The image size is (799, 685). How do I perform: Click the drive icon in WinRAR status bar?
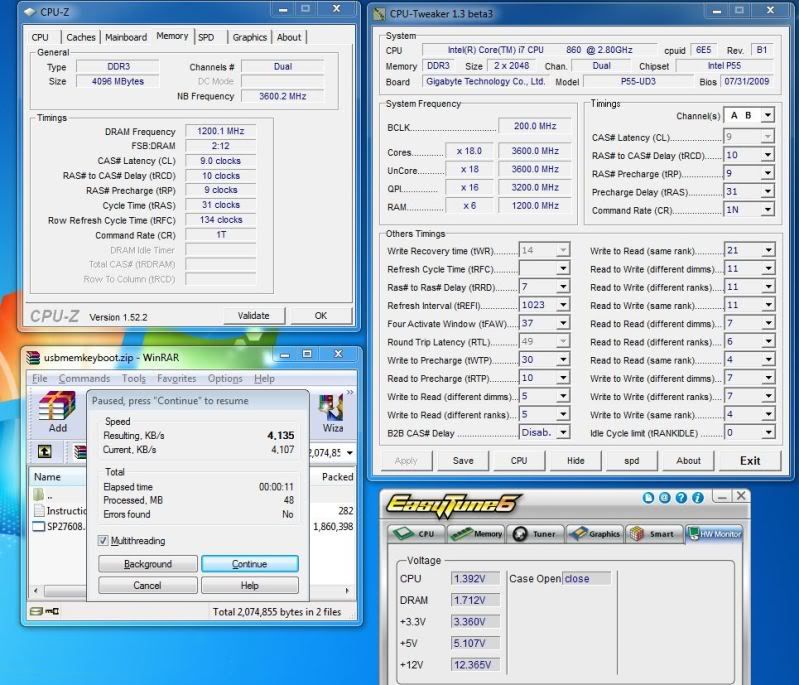pos(36,611)
